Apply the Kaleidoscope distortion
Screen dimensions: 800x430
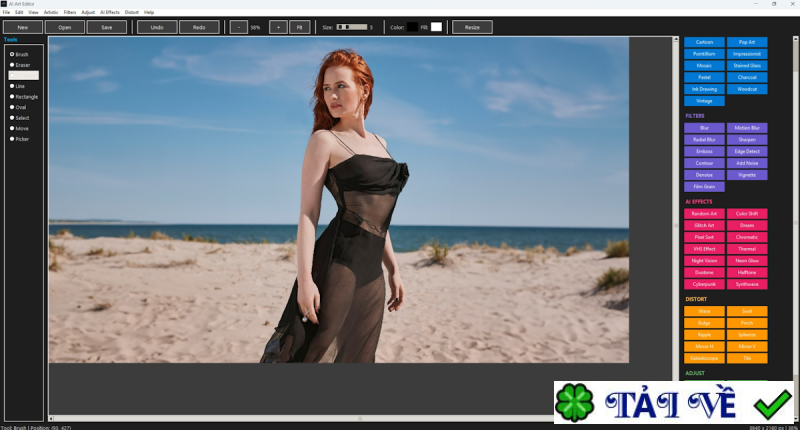click(704, 358)
